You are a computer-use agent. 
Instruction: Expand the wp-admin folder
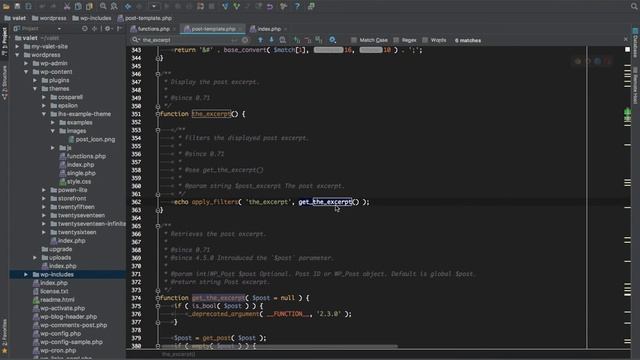coord(26,63)
